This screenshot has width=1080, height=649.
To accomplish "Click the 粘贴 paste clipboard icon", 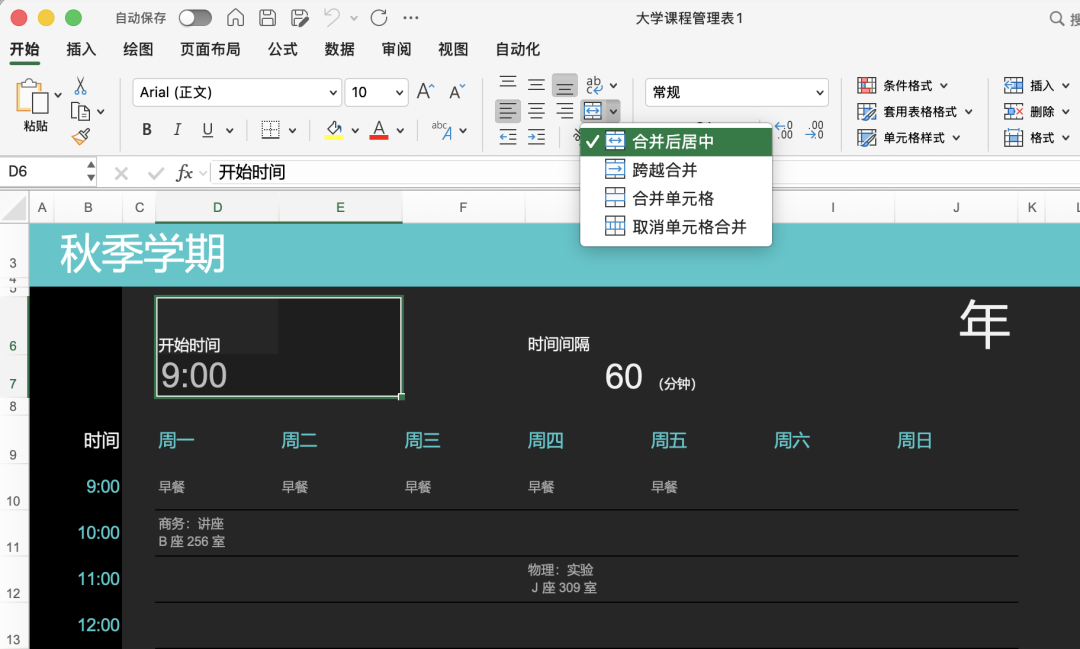I will click(x=32, y=96).
